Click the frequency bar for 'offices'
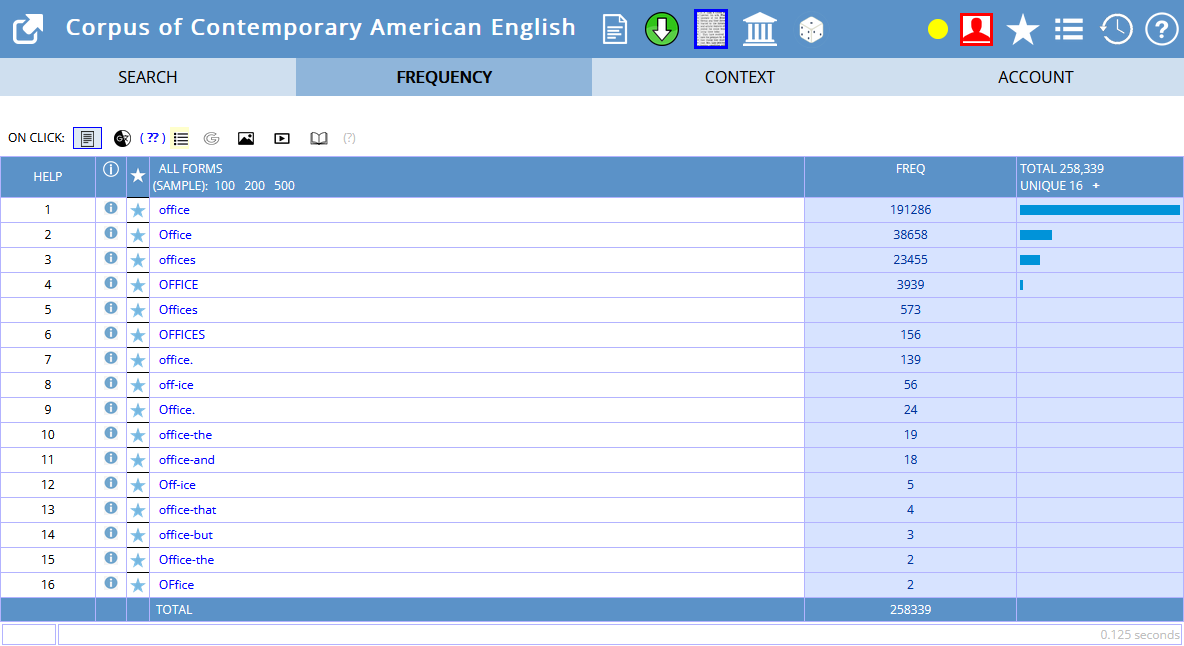The image size is (1184, 646). click(1029, 260)
